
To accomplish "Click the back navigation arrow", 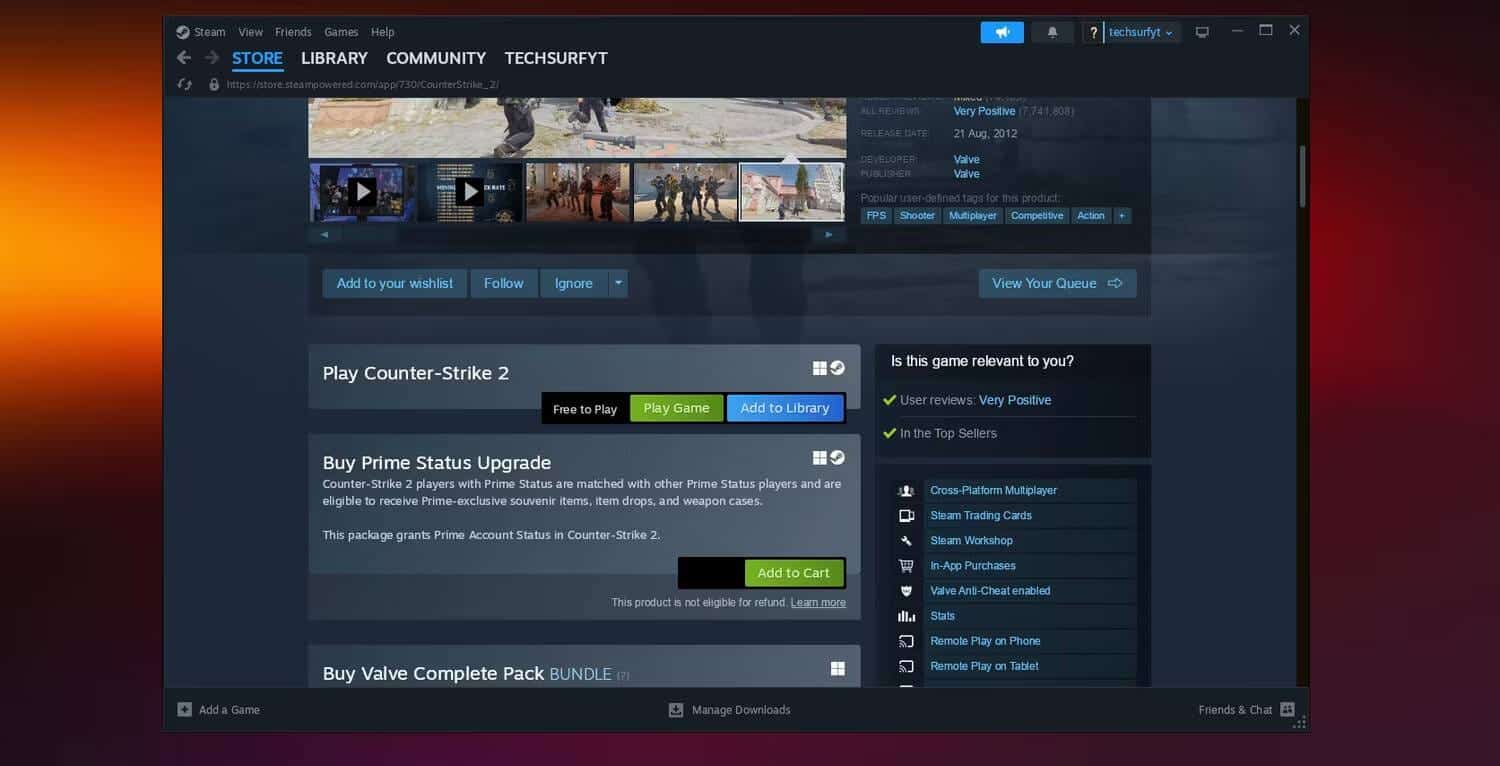I will point(184,58).
